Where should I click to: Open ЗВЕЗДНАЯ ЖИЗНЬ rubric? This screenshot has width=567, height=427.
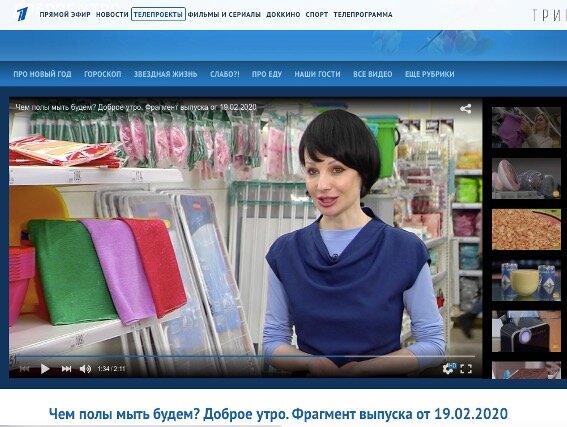coord(166,74)
